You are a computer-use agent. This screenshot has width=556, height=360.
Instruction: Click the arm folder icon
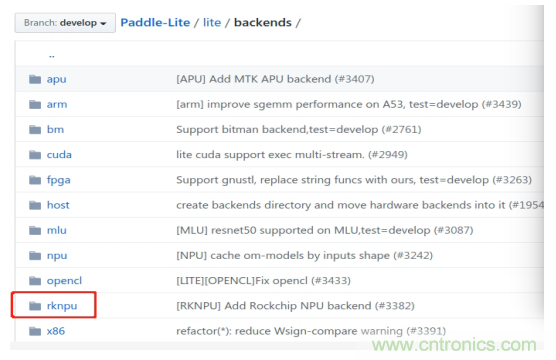35,104
